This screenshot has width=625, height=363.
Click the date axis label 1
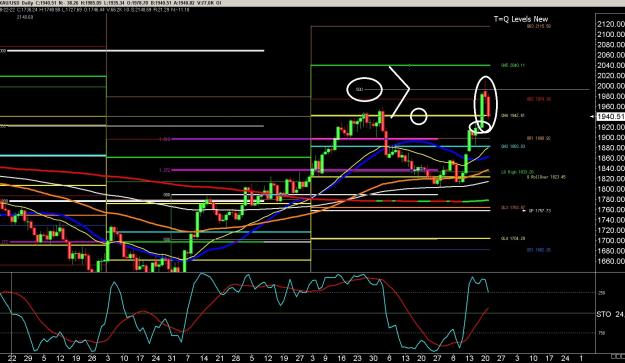point(581,358)
